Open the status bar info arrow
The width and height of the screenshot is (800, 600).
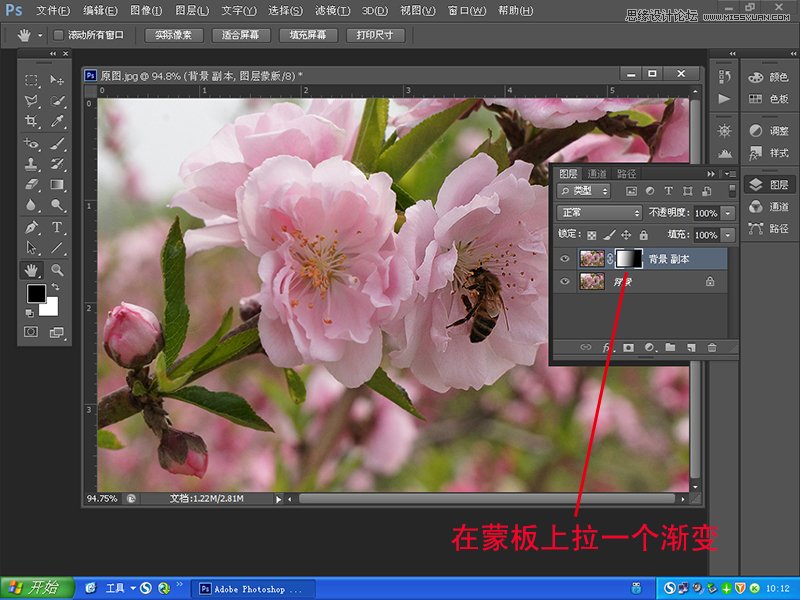[x=278, y=499]
